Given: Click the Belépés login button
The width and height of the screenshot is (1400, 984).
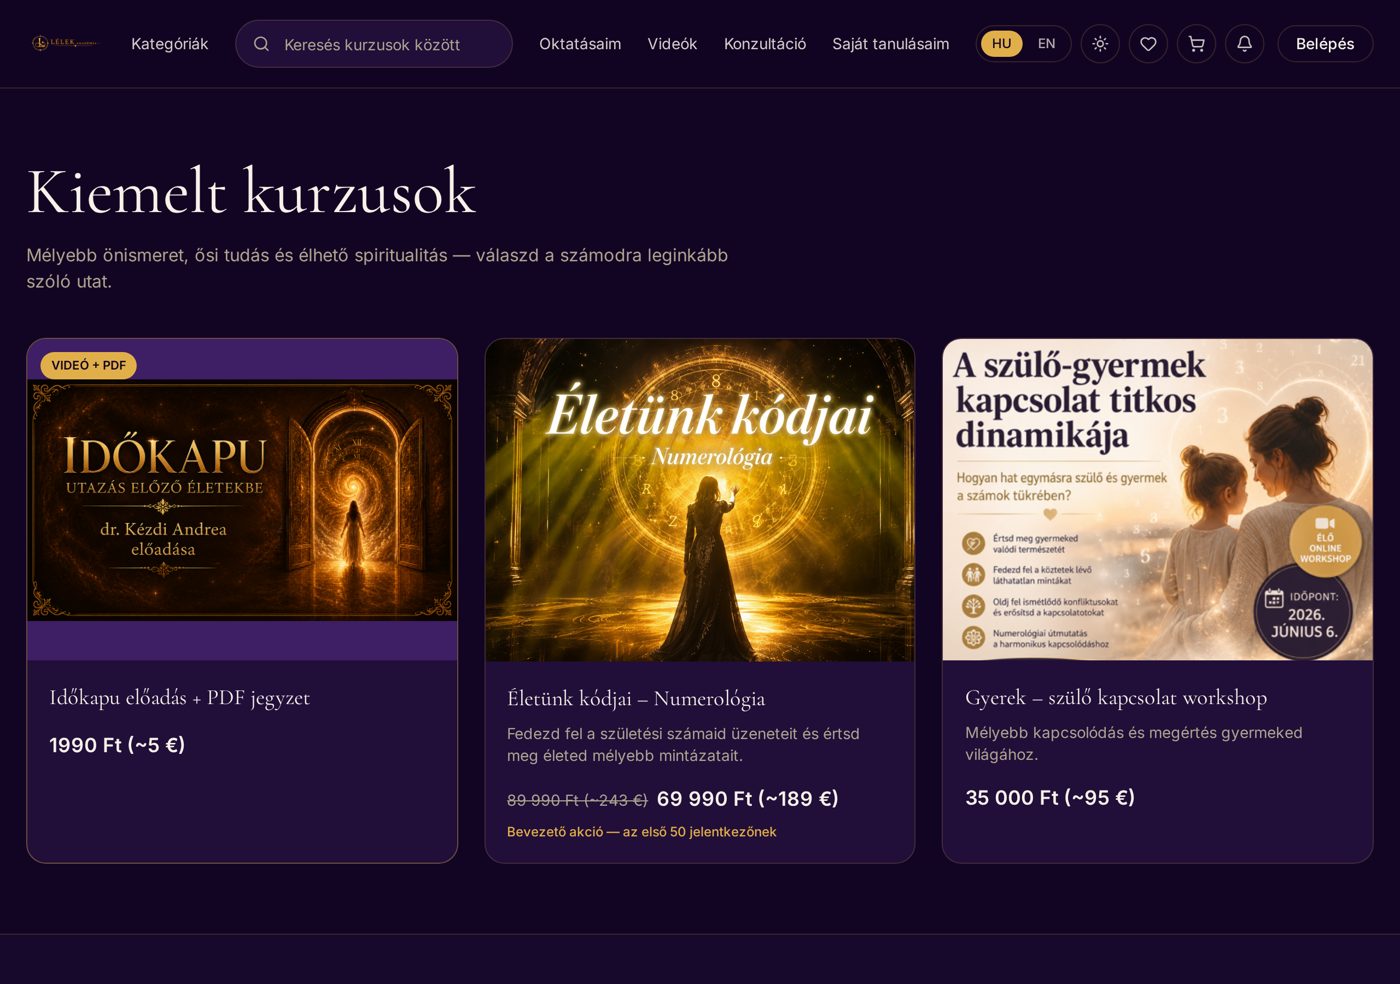Looking at the screenshot, I should (1325, 44).
